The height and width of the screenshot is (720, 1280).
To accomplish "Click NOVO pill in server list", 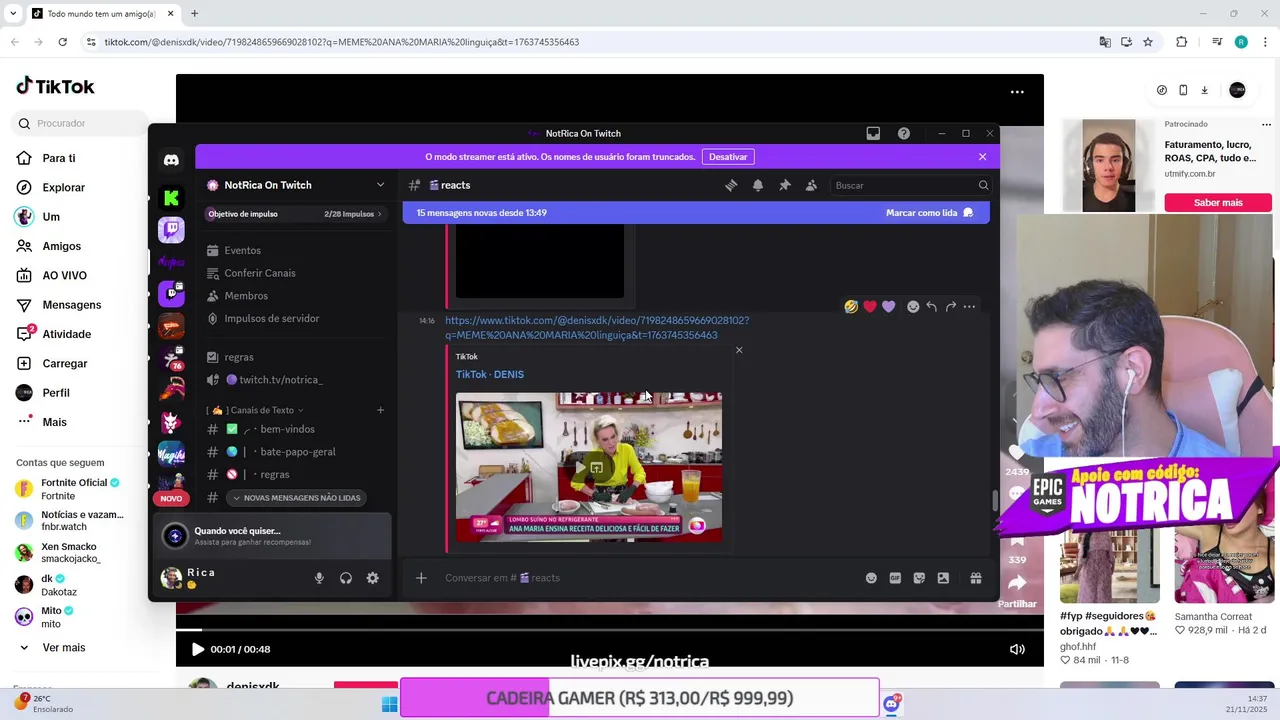I will (171, 498).
